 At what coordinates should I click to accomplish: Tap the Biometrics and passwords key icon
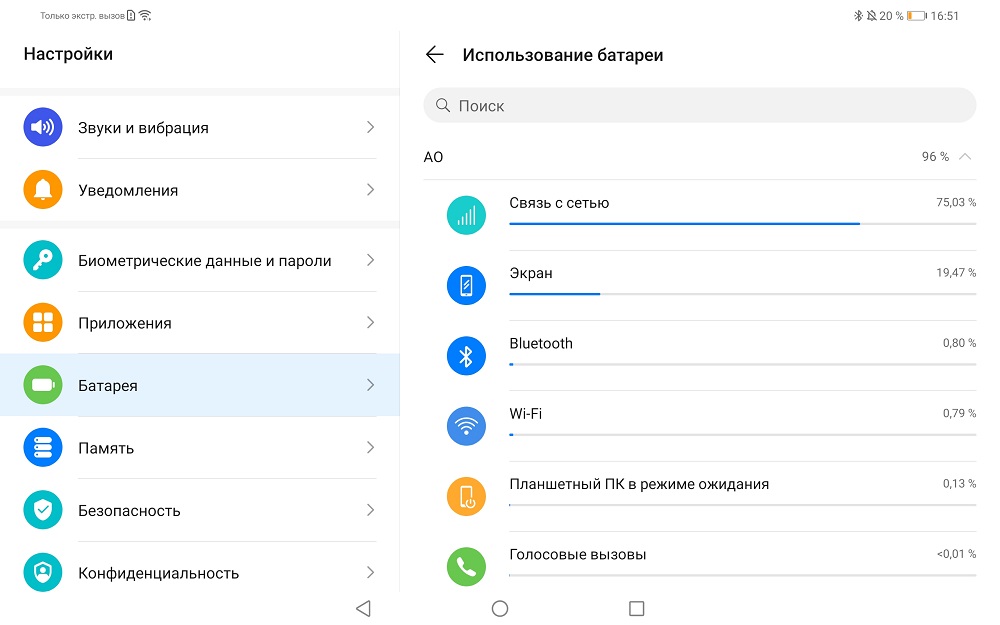click(43, 260)
